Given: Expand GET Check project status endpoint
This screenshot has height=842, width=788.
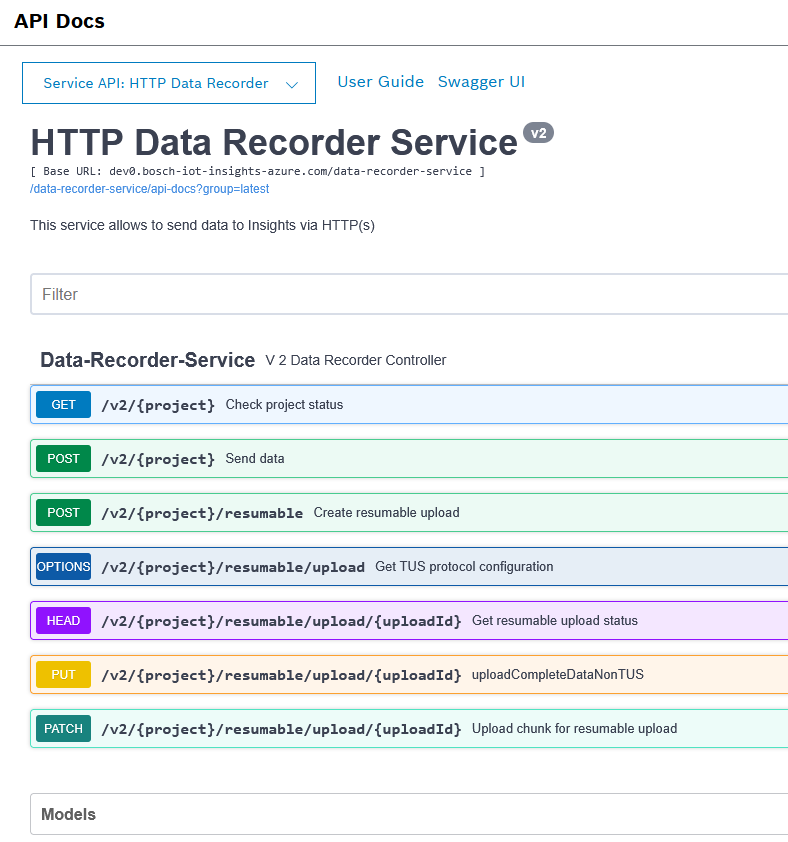Looking at the screenshot, I should click(x=284, y=405).
